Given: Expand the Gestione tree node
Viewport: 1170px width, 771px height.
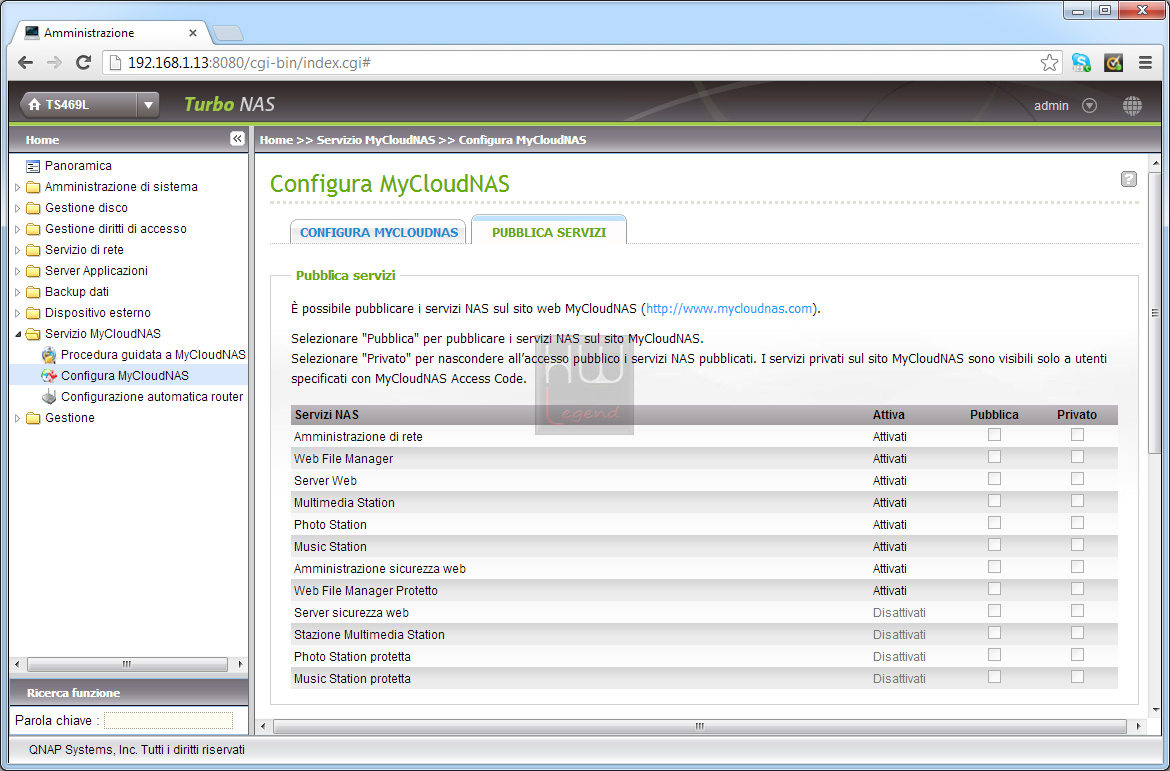Looking at the screenshot, I should point(18,418).
